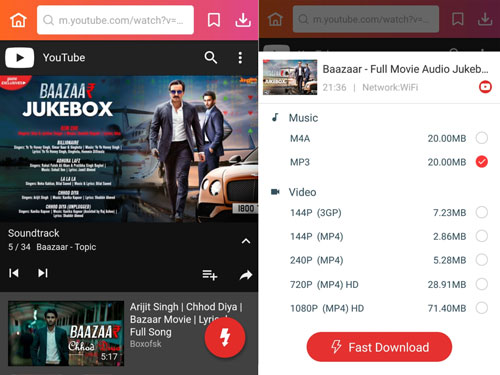Open YouTube three-dot overflow menu
The width and height of the screenshot is (500, 375).
coord(240,58)
